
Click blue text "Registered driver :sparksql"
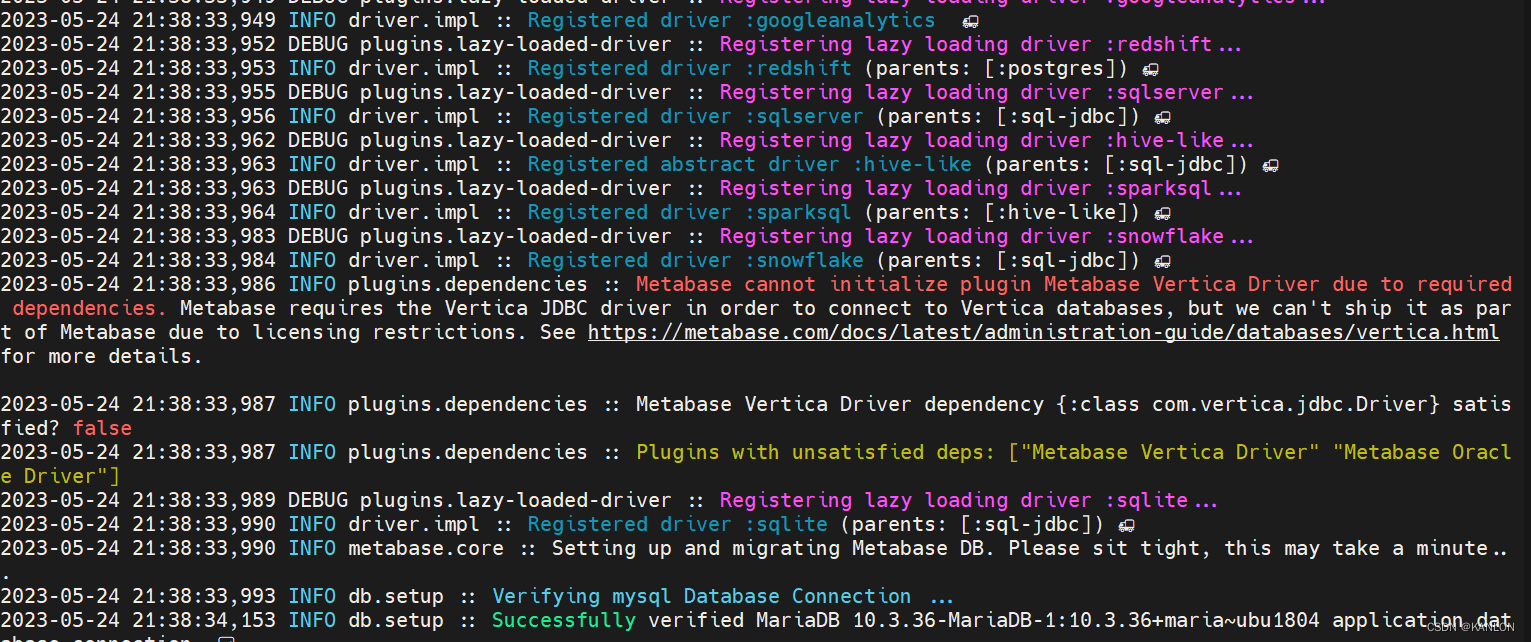[689, 212]
